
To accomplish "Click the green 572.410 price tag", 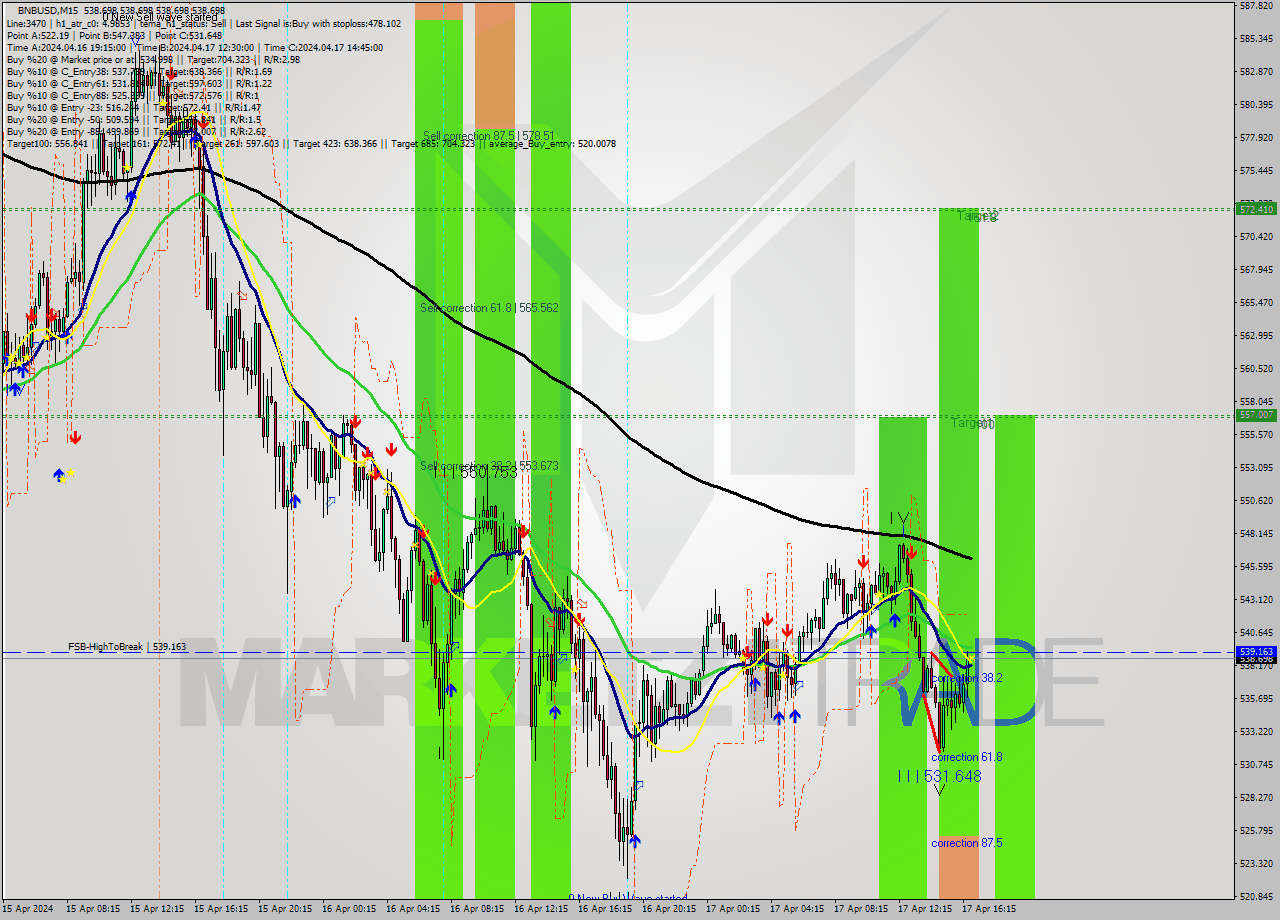I will [x=1257, y=209].
